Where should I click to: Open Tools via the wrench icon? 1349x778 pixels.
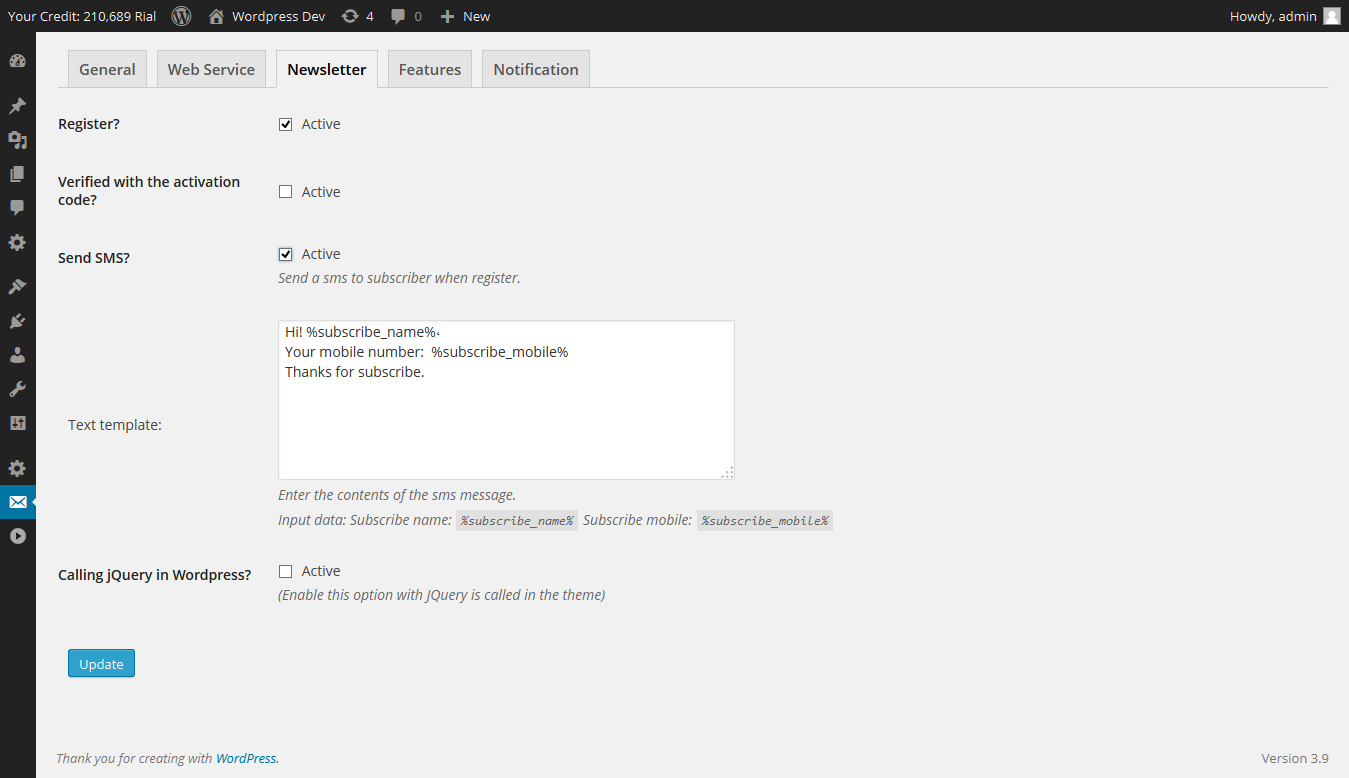pyautogui.click(x=17, y=389)
